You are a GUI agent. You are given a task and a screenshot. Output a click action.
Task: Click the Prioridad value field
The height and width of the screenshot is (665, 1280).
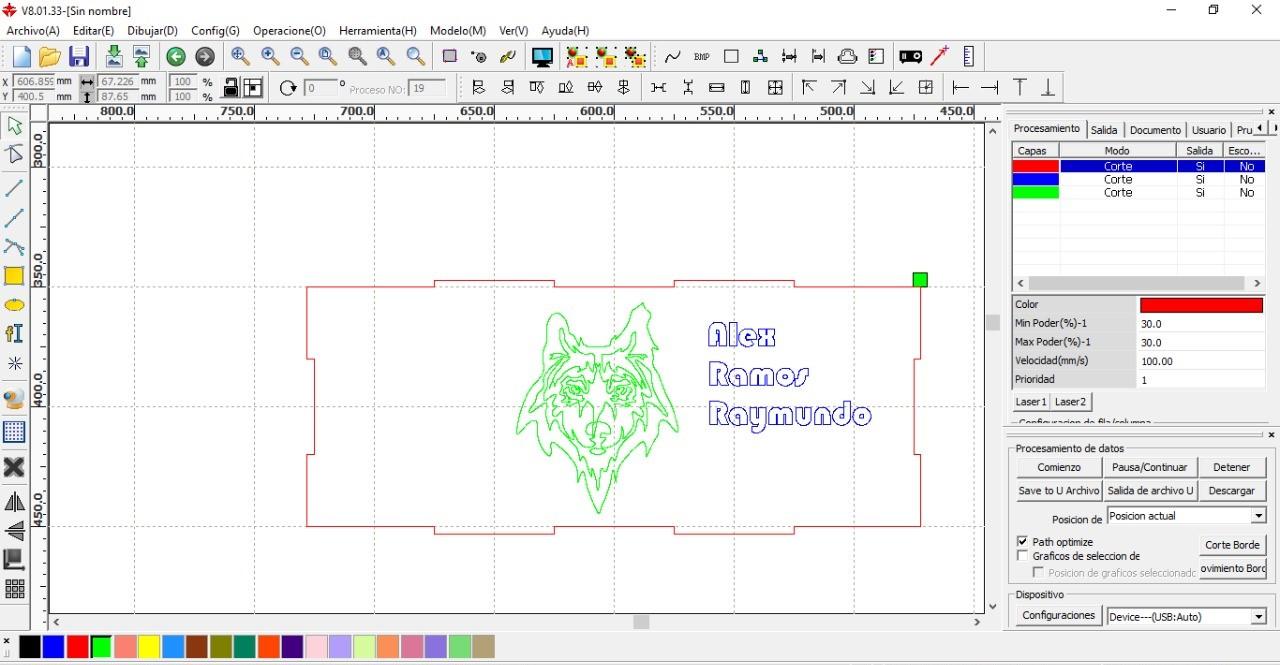point(1201,380)
